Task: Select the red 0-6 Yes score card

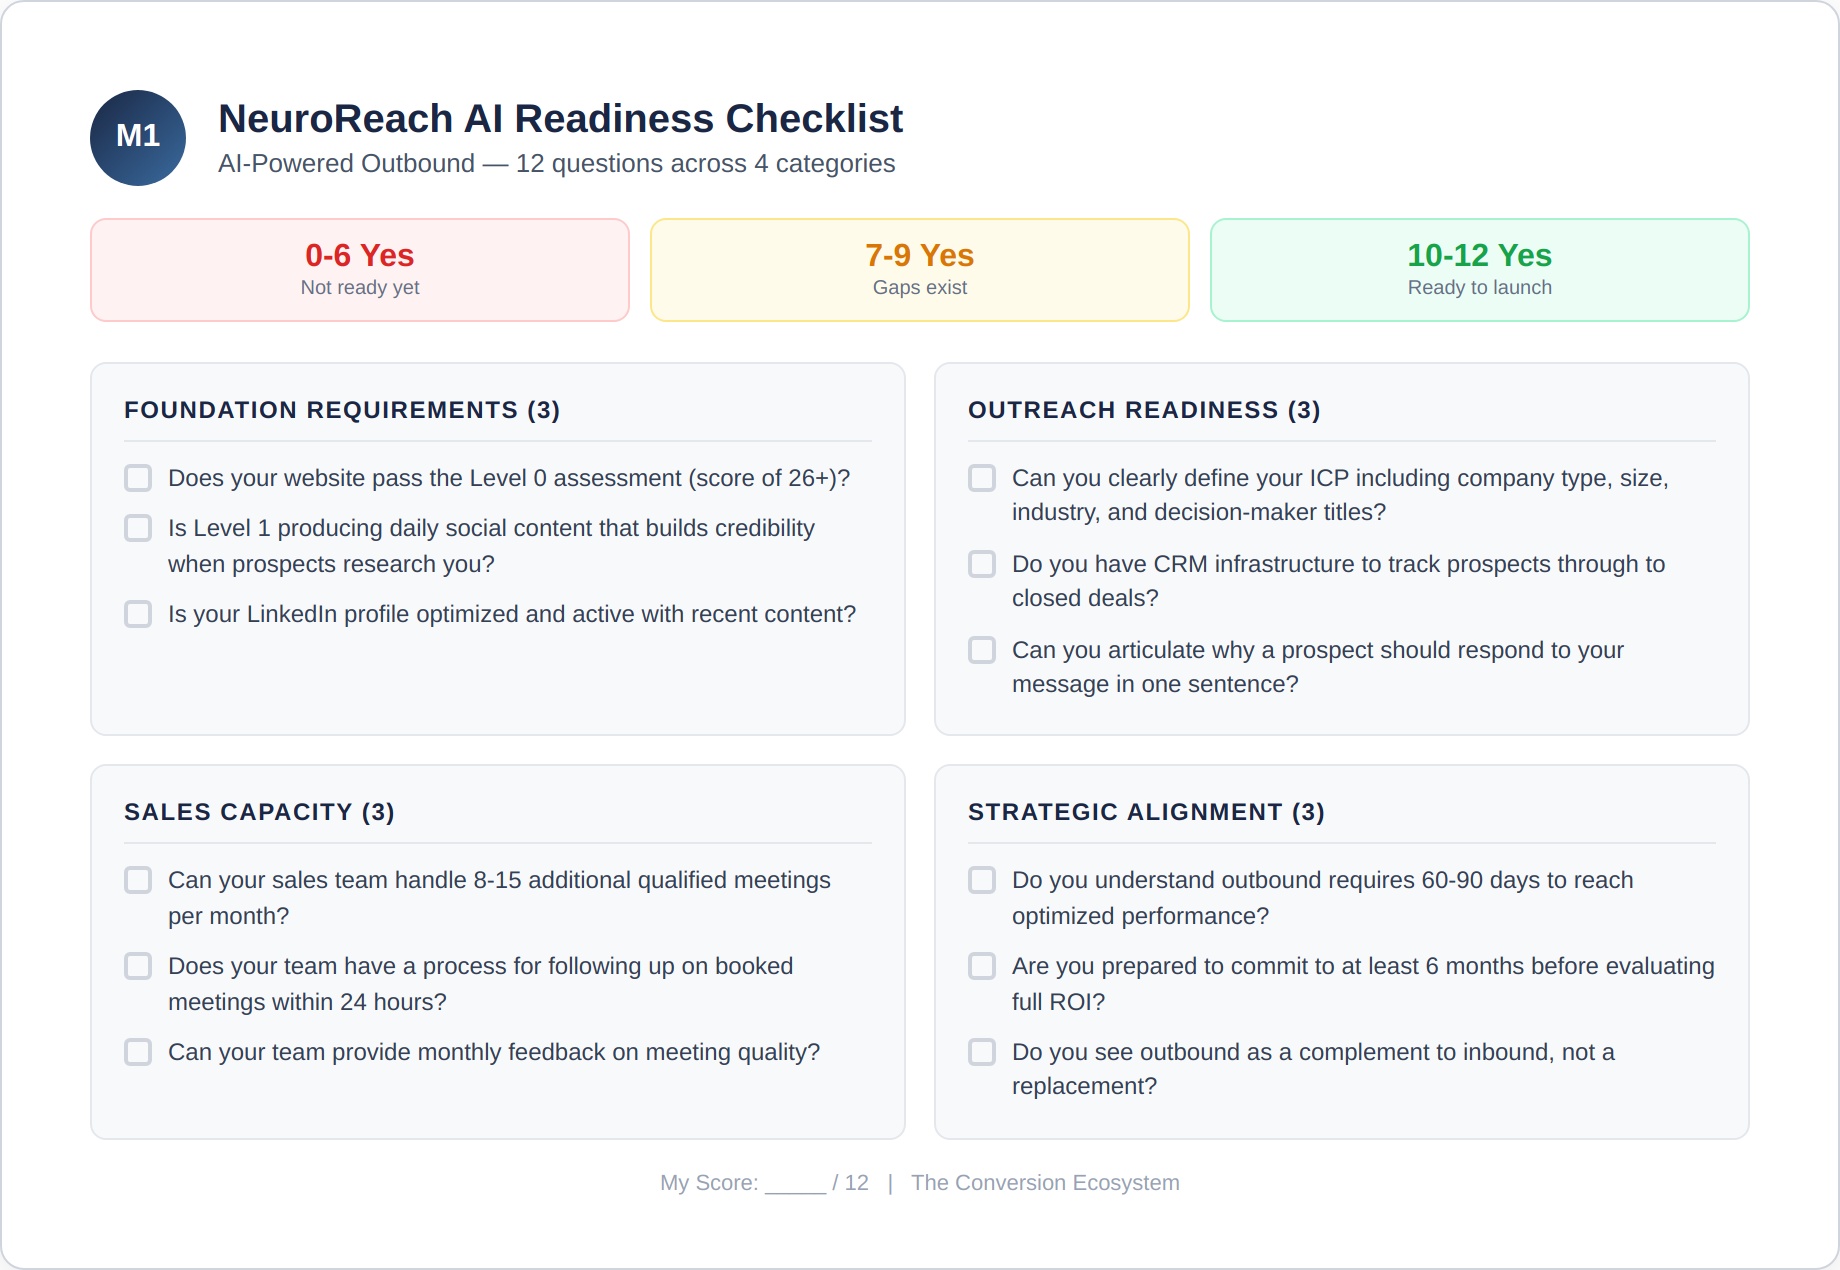Action: pyautogui.click(x=360, y=270)
